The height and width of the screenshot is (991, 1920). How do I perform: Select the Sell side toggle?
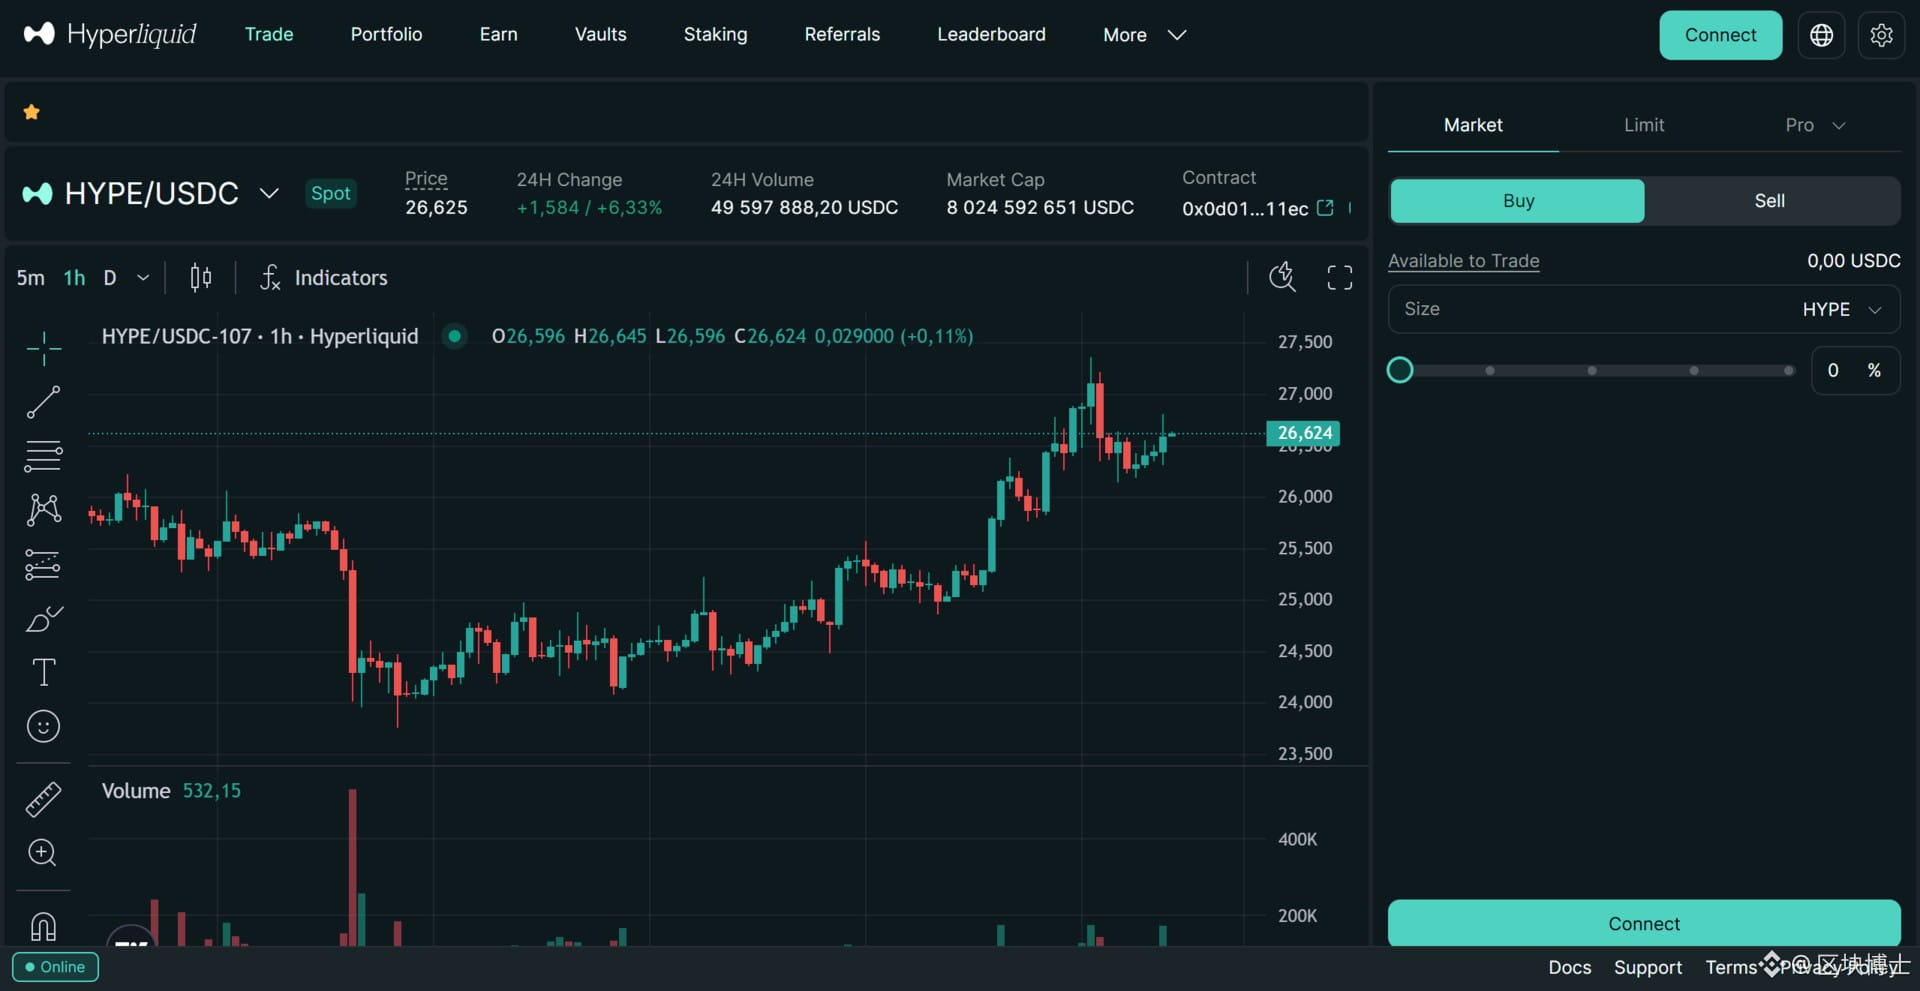coord(1769,201)
